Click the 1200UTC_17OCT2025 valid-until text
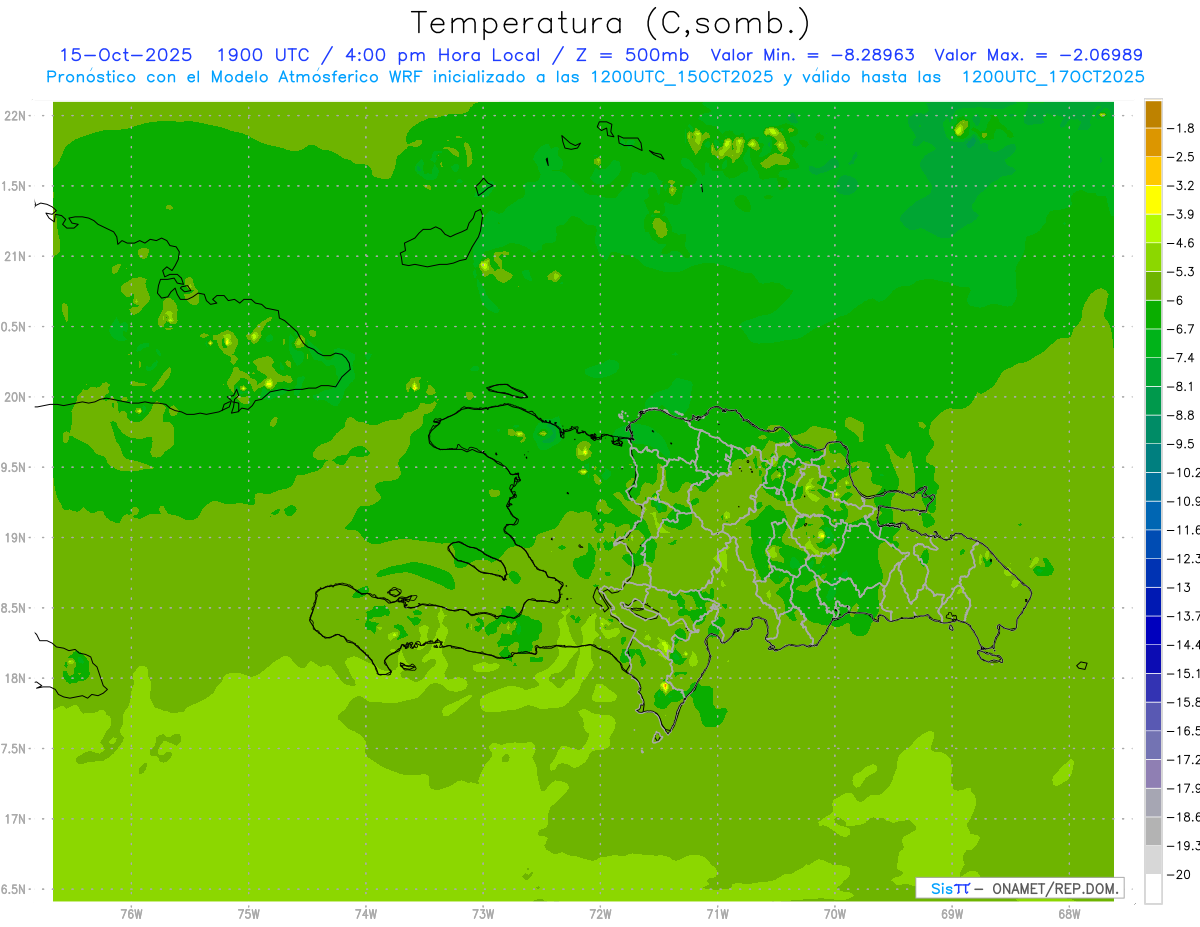 [1052, 77]
